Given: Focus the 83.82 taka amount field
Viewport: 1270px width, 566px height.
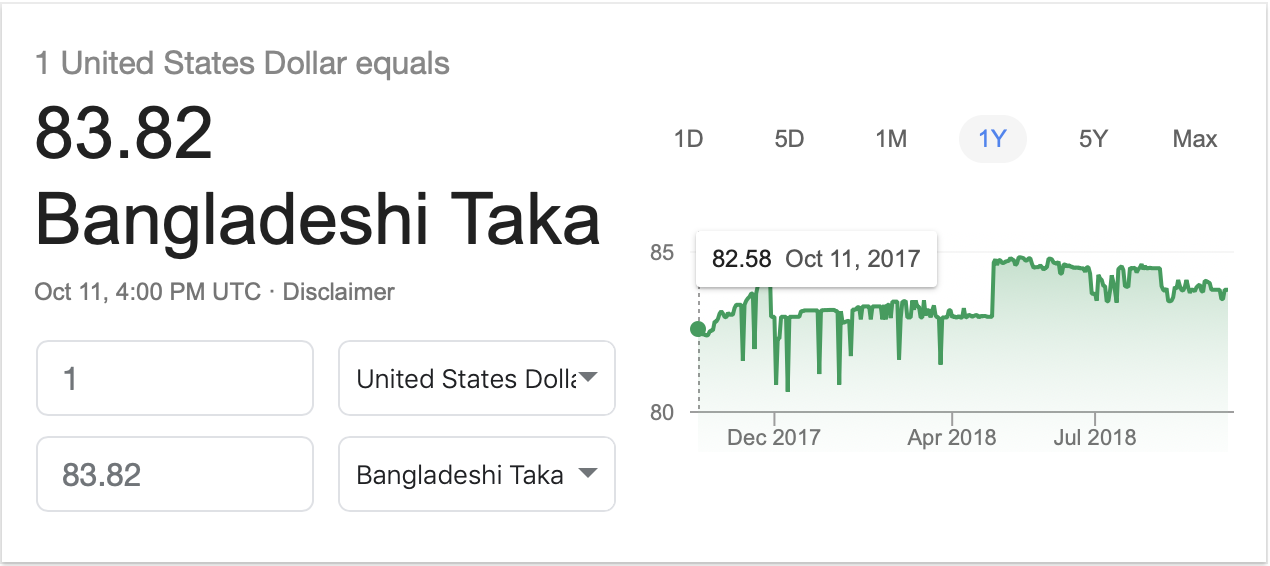Looking at the screenshot, I should pyautogui.click(x=175, y=474).
